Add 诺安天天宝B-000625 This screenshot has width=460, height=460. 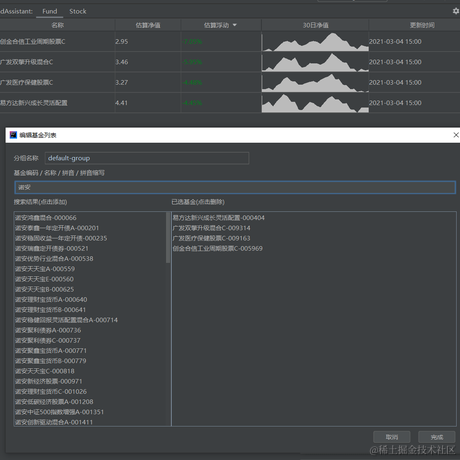[x=45, y=289]
